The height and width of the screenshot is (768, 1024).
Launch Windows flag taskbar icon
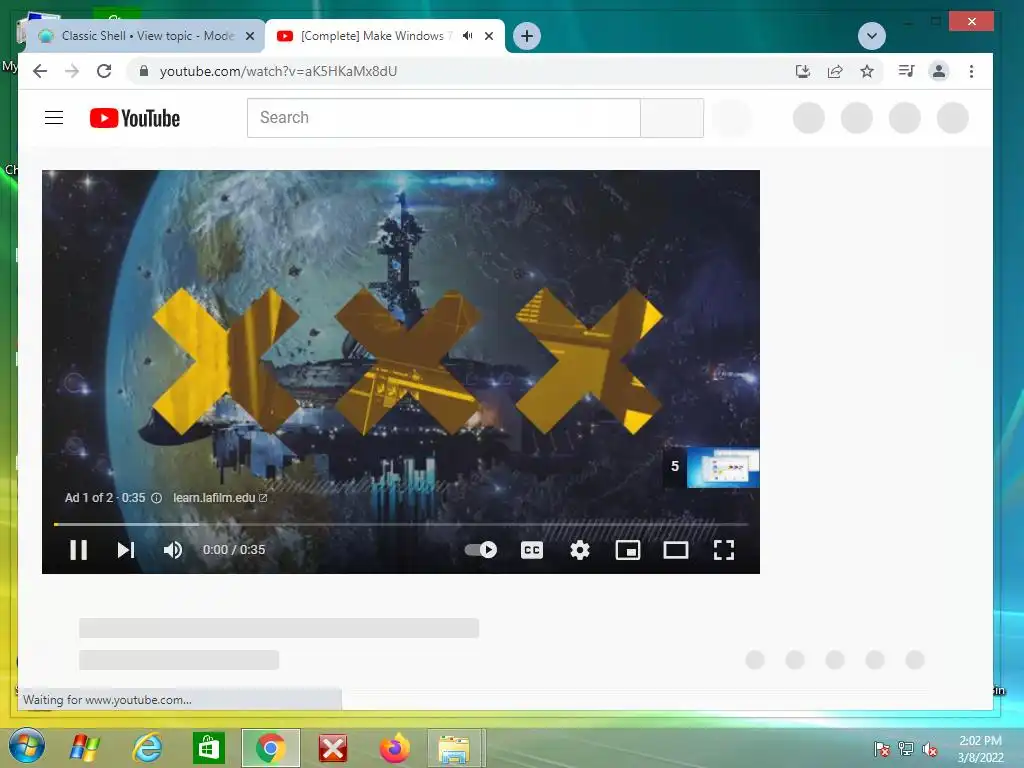(85, 748)
